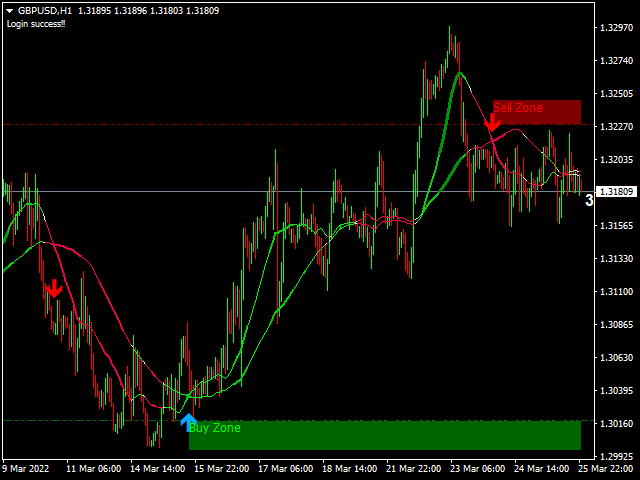Click the price label 1.30630
640x480 pixels.
coord(616,358)
